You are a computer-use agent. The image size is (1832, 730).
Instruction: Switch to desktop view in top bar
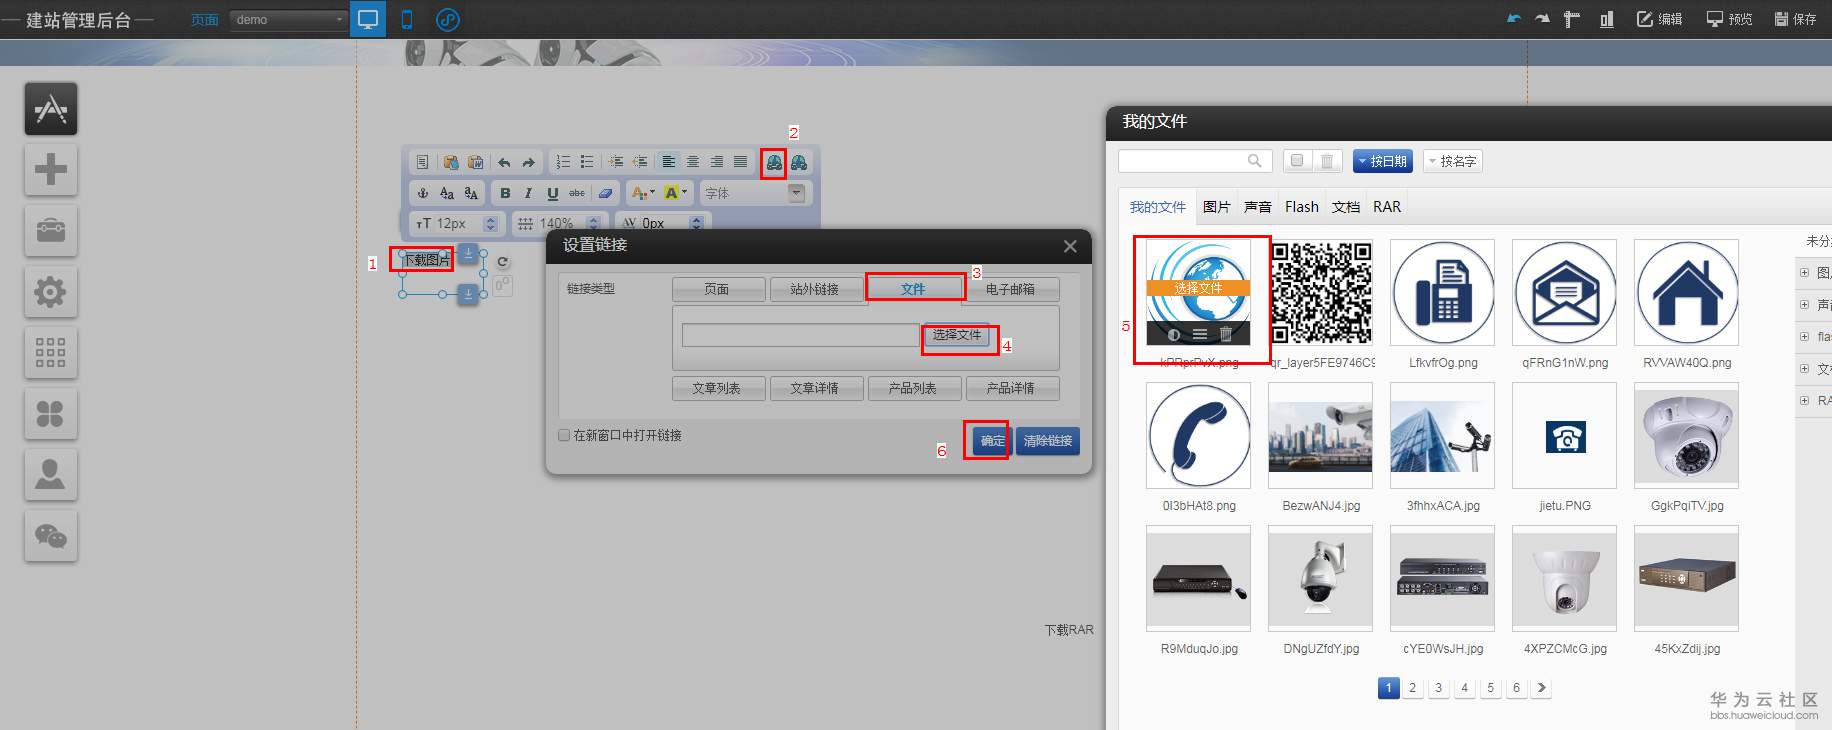368,19
